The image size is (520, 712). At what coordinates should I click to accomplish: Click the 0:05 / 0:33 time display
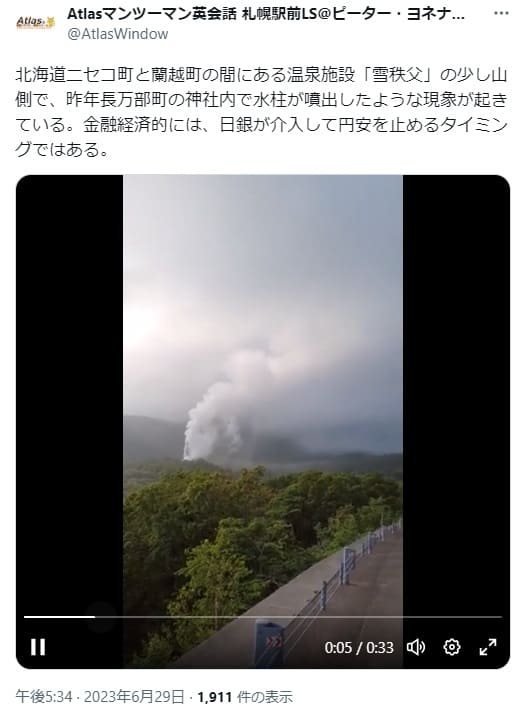pyautogui.click(x=359, y=647)
